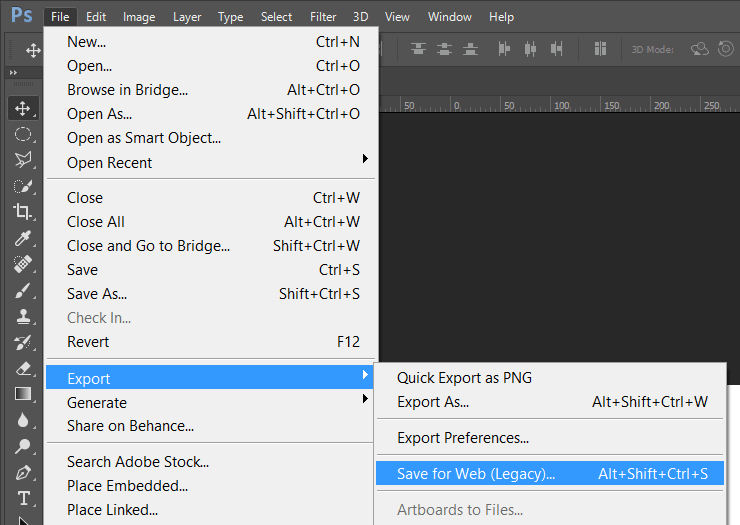The height and width of the screenshot is (525, 740).
Task: Select the Eyedropper tool
Action: tap(23, 238)
